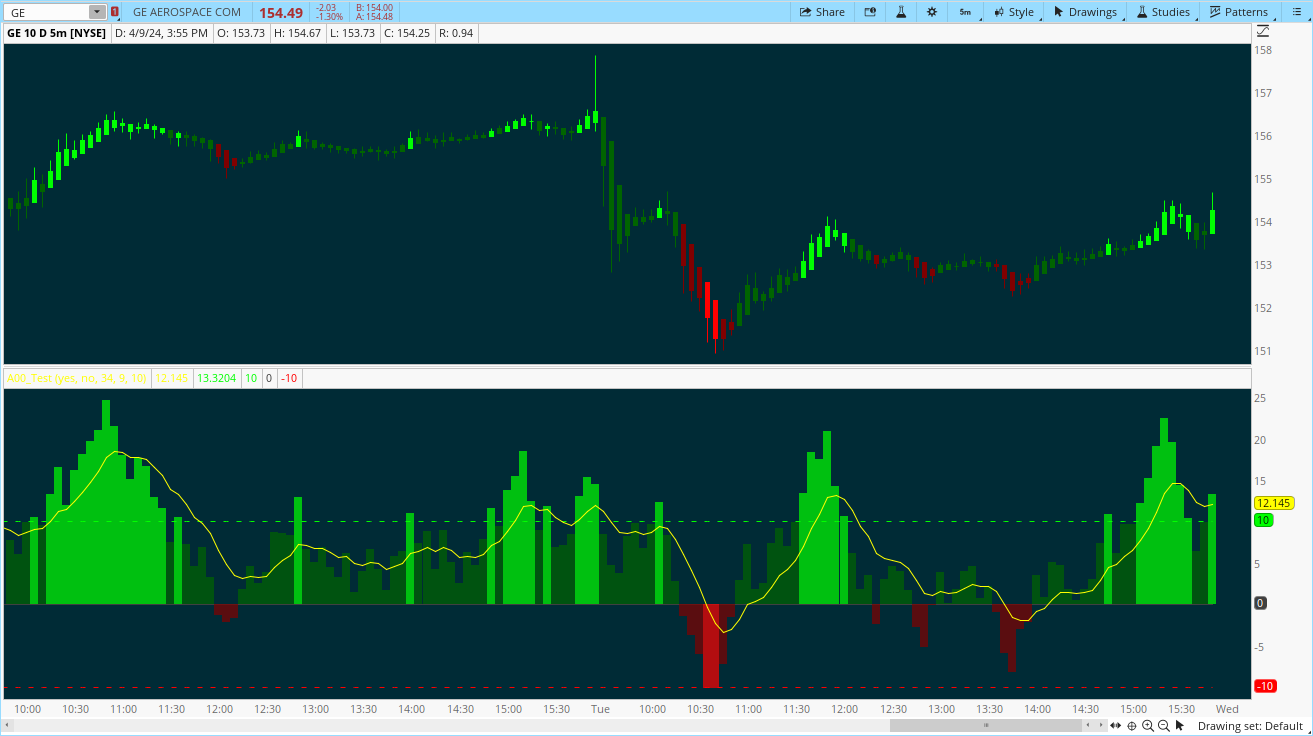Select the pointer cursor tool at bottom
The height and width of the screenshot is (736, 1313).
click(1180, 725)
